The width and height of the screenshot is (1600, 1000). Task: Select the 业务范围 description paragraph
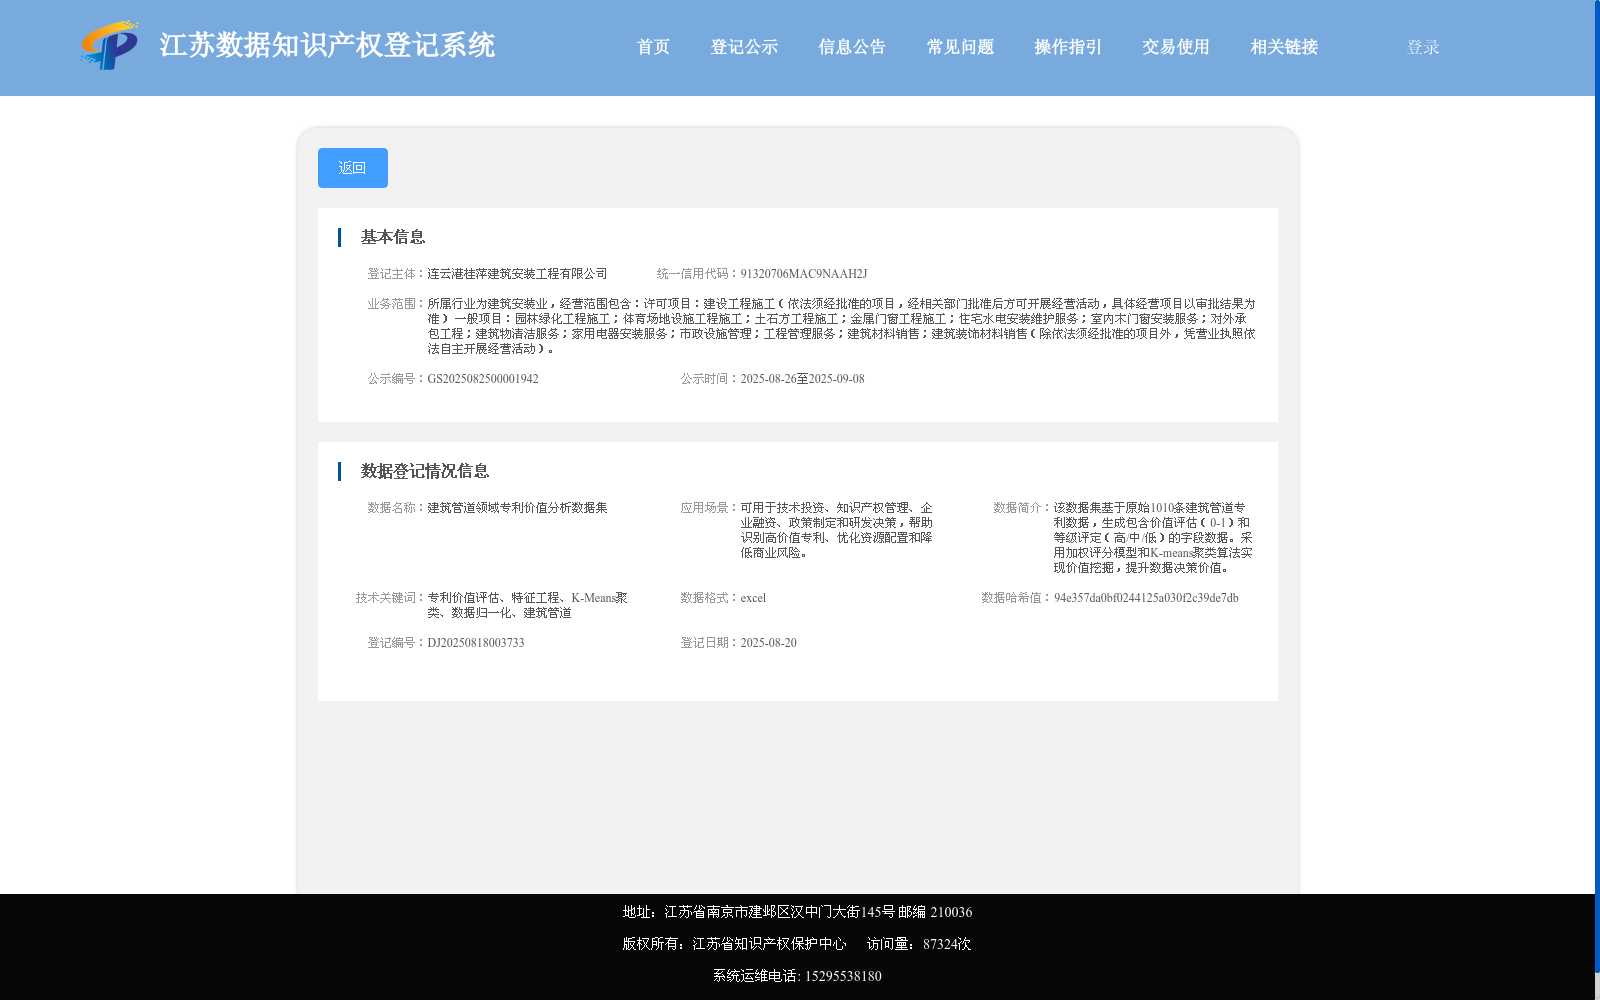tap(841, 326)
